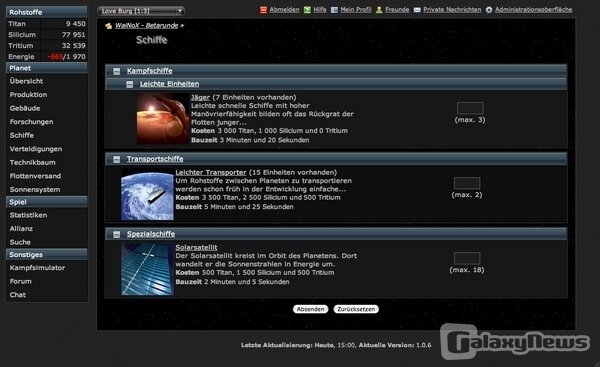The height and width of the screenshot is (367, 600).
Task: Launch the Kampfsimulator
Action: pos(37,268)
